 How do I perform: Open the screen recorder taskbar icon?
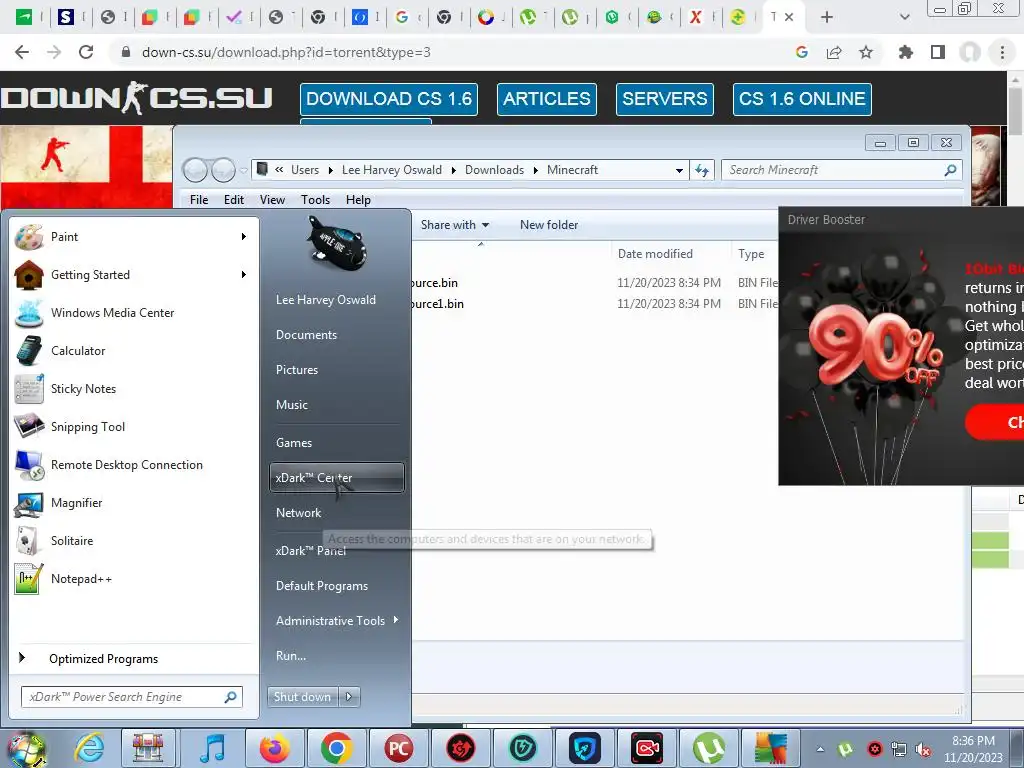click(x=647, y=748)
